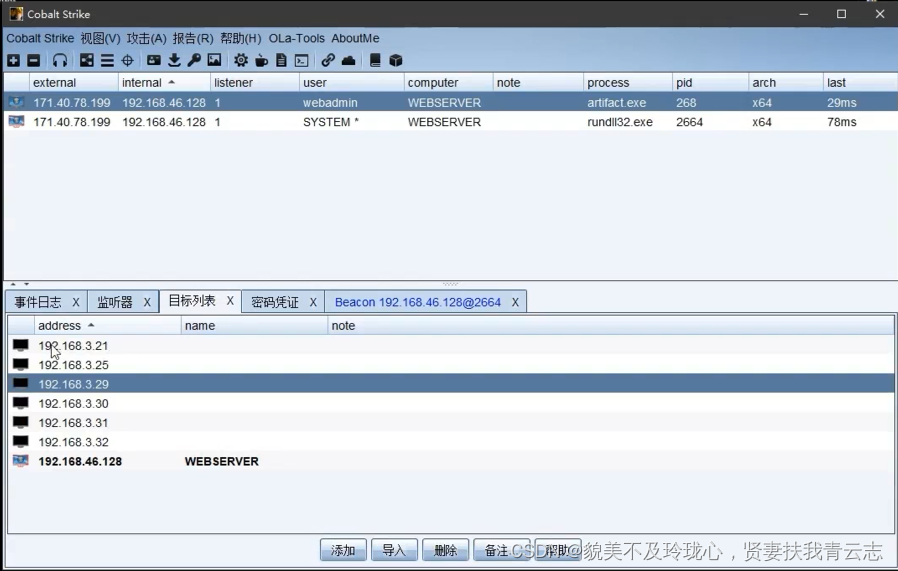Open the 帮助(H) menu
The image size is (898, 571).
[241, 38]
